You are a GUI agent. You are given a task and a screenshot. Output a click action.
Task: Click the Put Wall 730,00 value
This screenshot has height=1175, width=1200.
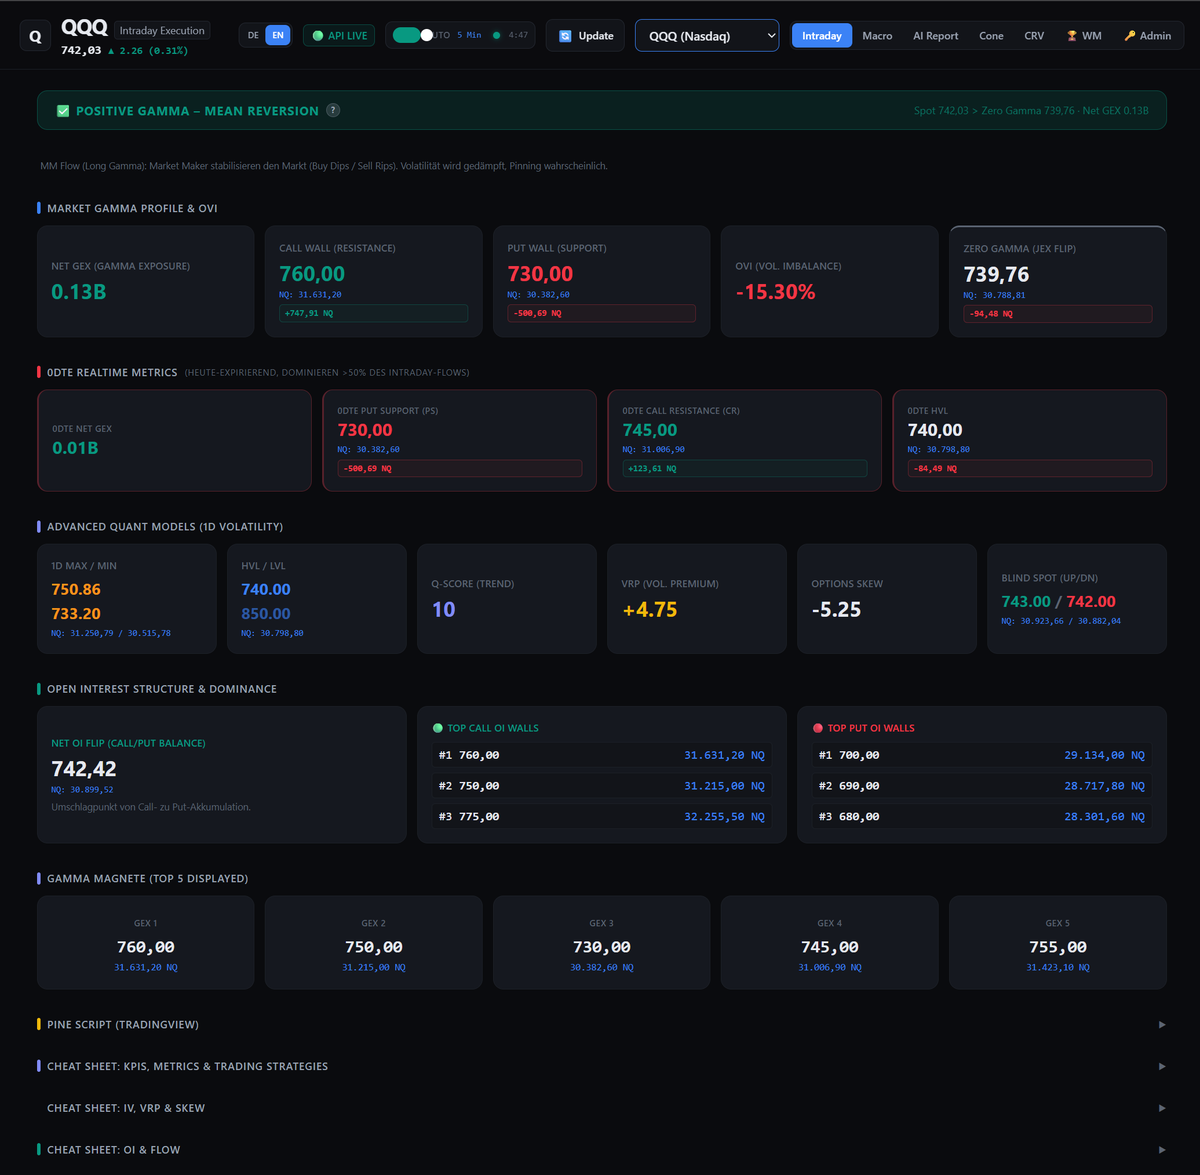[540, 274]
